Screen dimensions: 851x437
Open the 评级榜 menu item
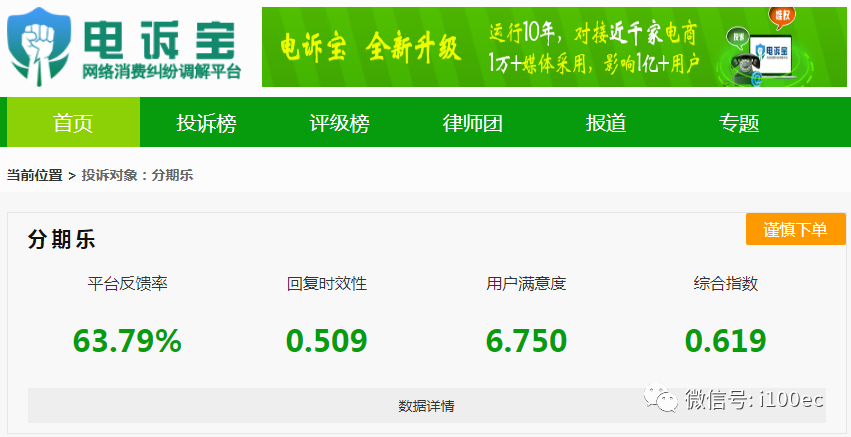[340, 123]
